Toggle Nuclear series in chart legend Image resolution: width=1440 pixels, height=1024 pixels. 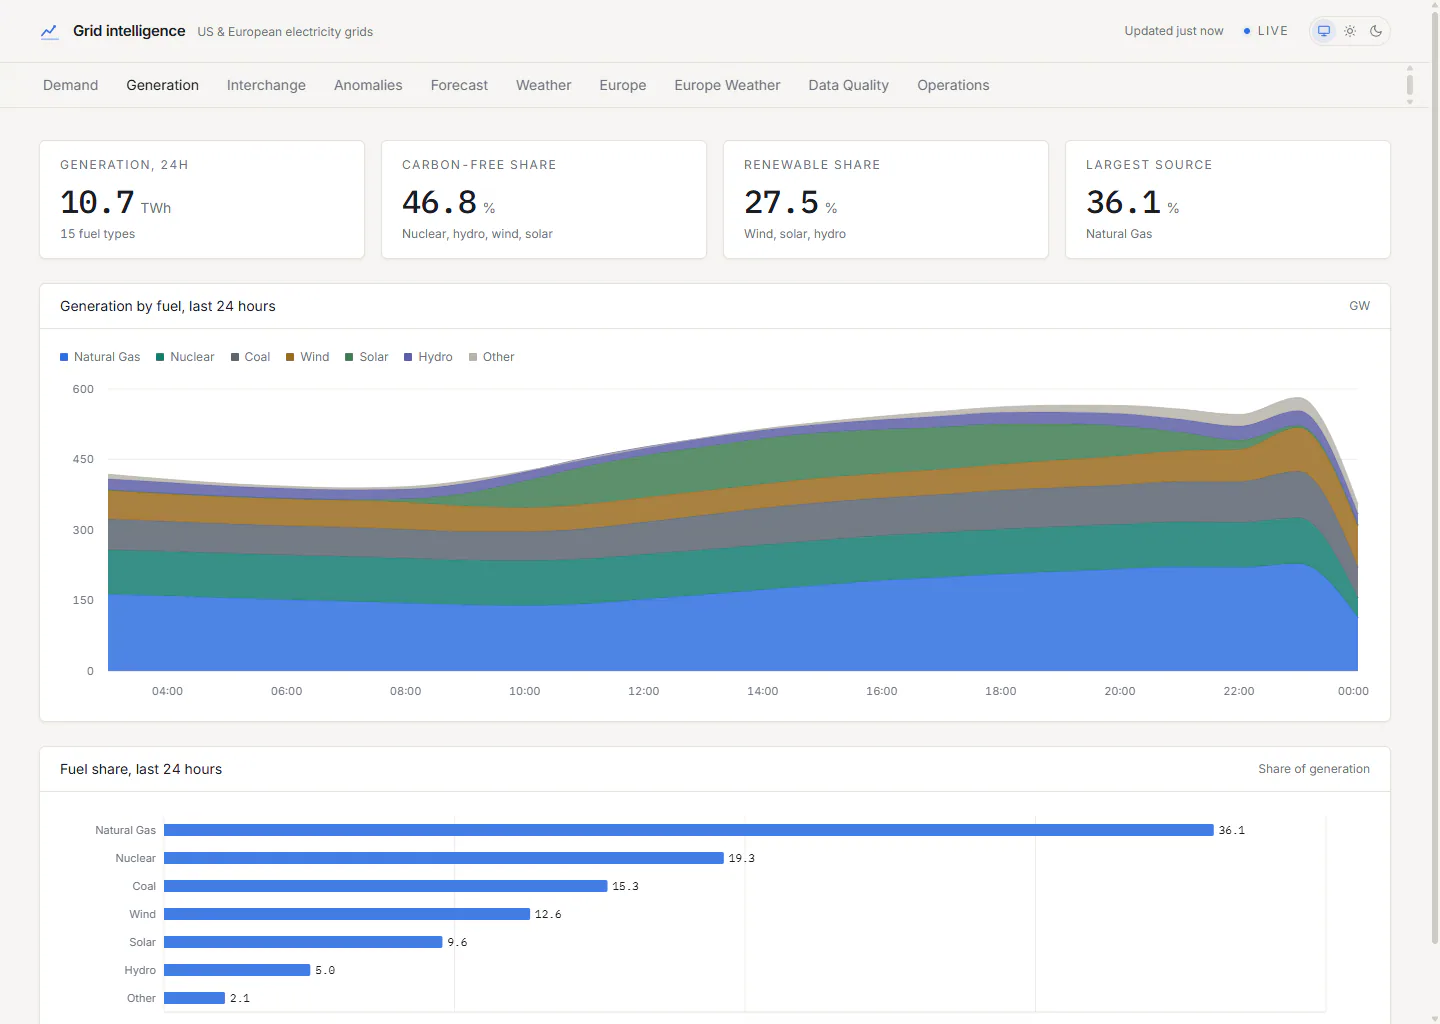coord(185,357)
